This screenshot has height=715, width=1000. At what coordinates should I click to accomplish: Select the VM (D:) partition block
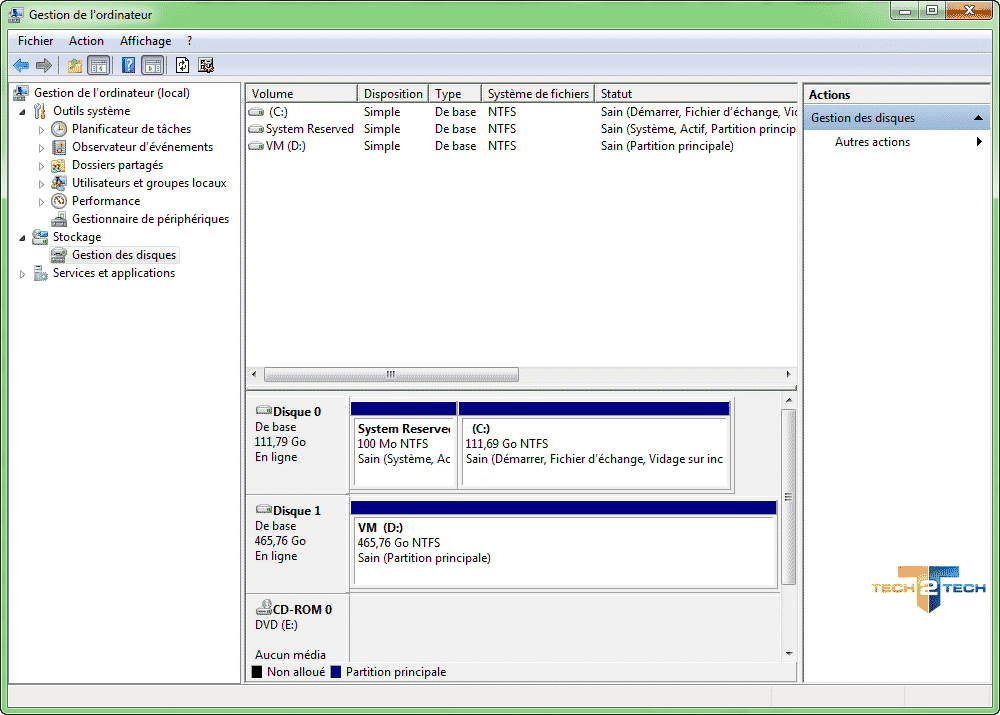click(564, 544)
